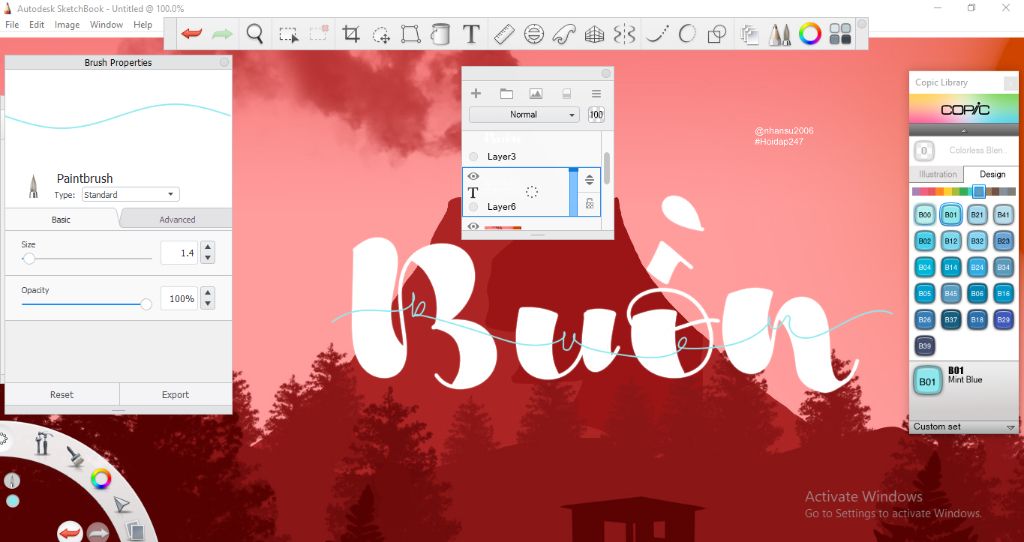Increase brush Size with the up stepper
This screenshot has width=1024, height=542.
[208, 247]
